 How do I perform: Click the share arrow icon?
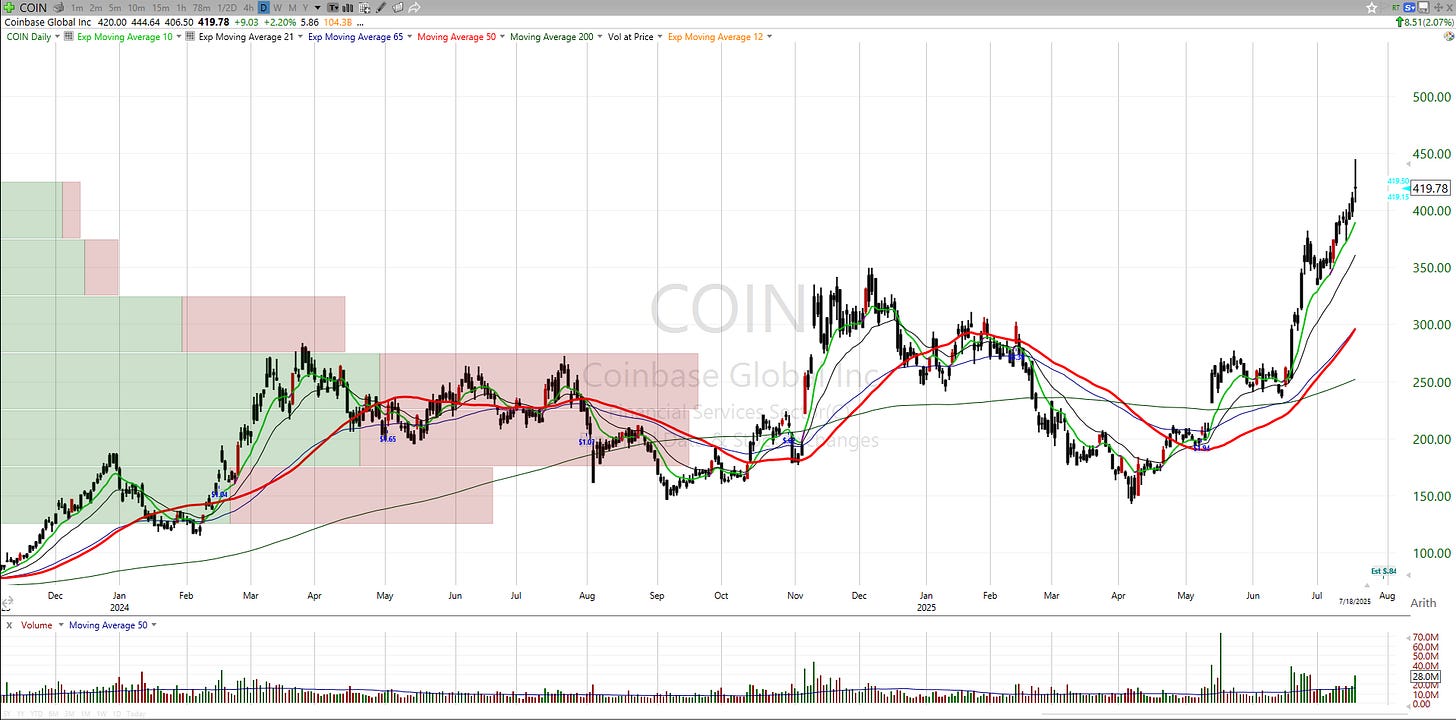click(414, 7)
